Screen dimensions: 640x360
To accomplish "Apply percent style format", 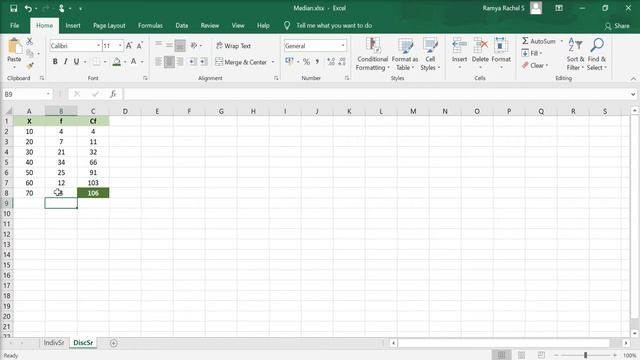I will click(307, 62).
